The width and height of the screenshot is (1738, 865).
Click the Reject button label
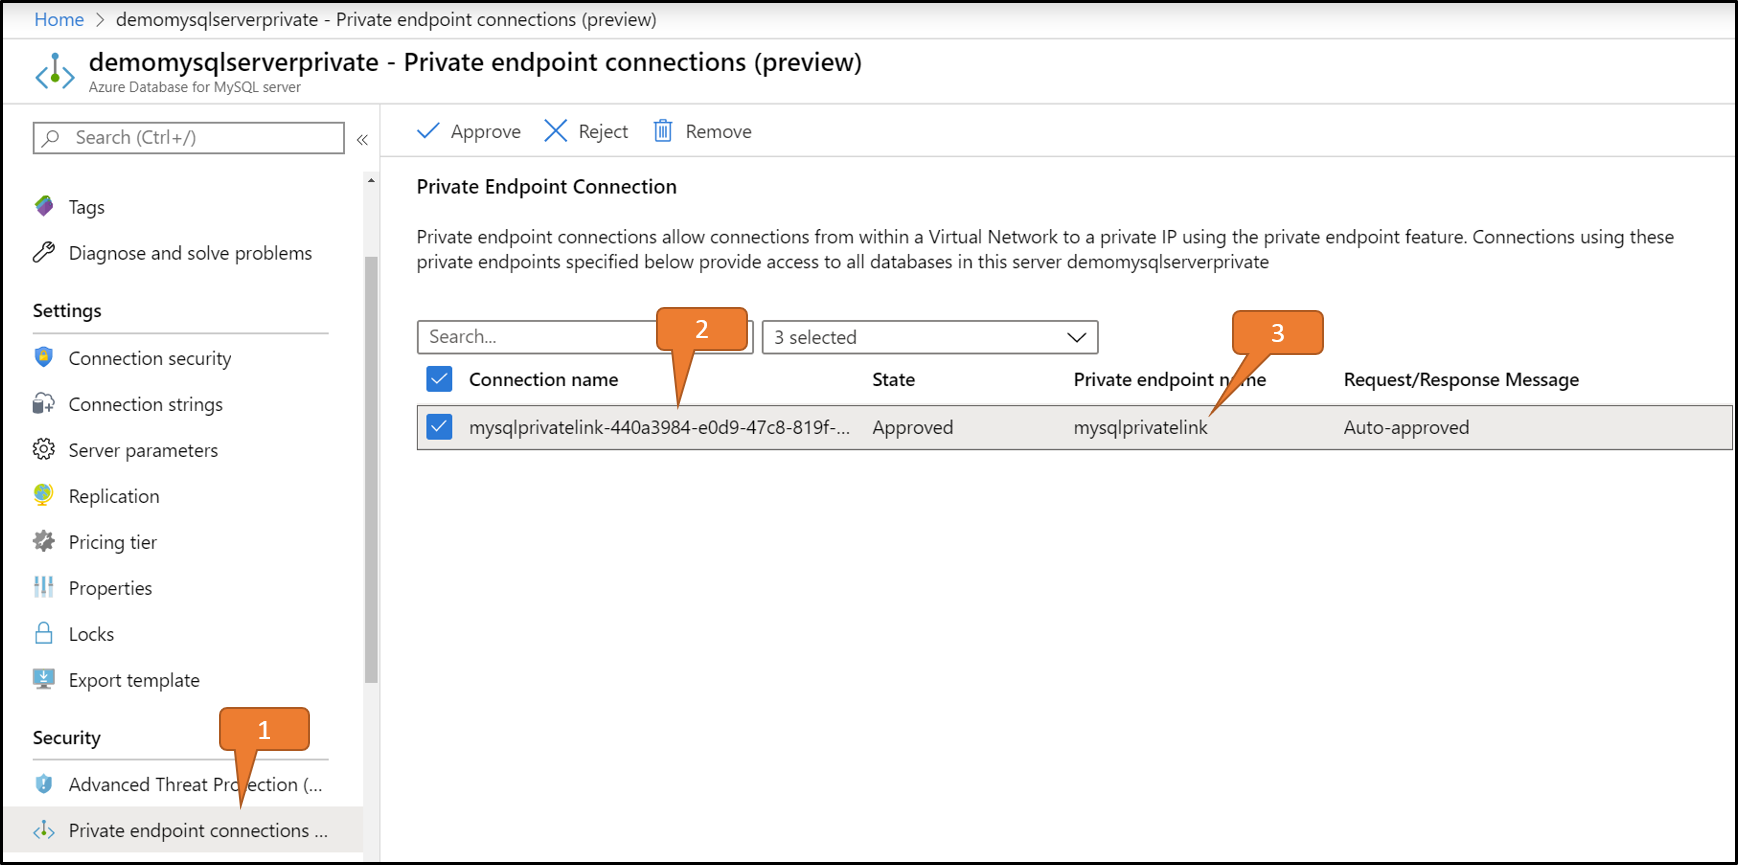(603, 132)
